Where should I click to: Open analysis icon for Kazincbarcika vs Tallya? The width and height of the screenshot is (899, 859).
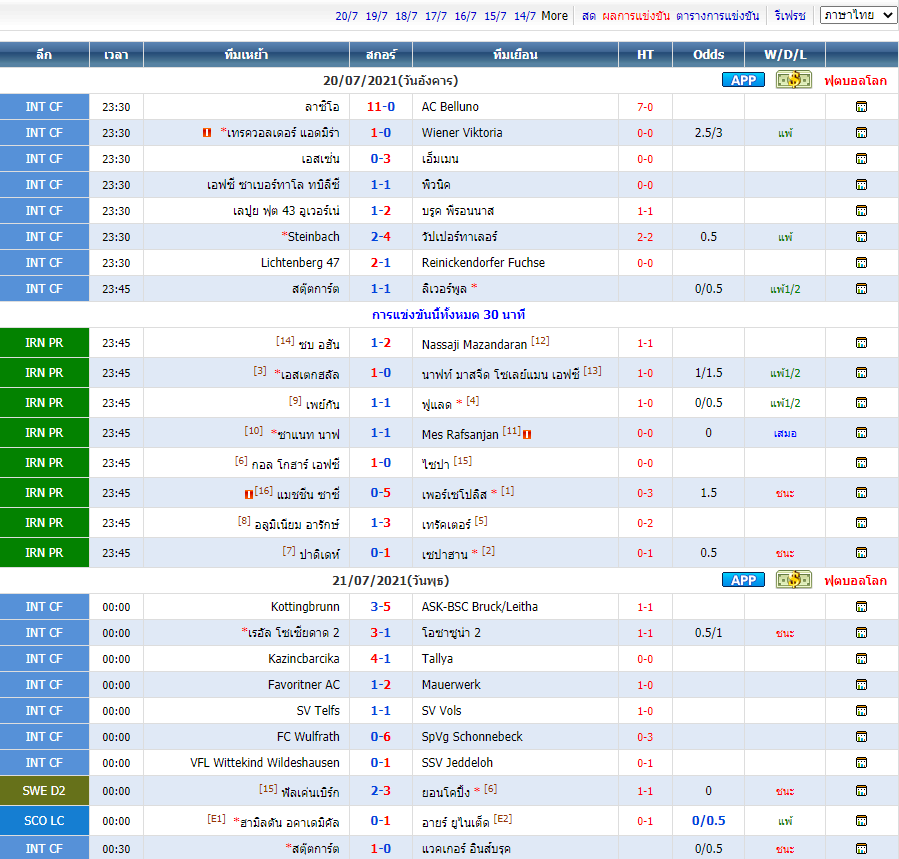coord(861,659)
